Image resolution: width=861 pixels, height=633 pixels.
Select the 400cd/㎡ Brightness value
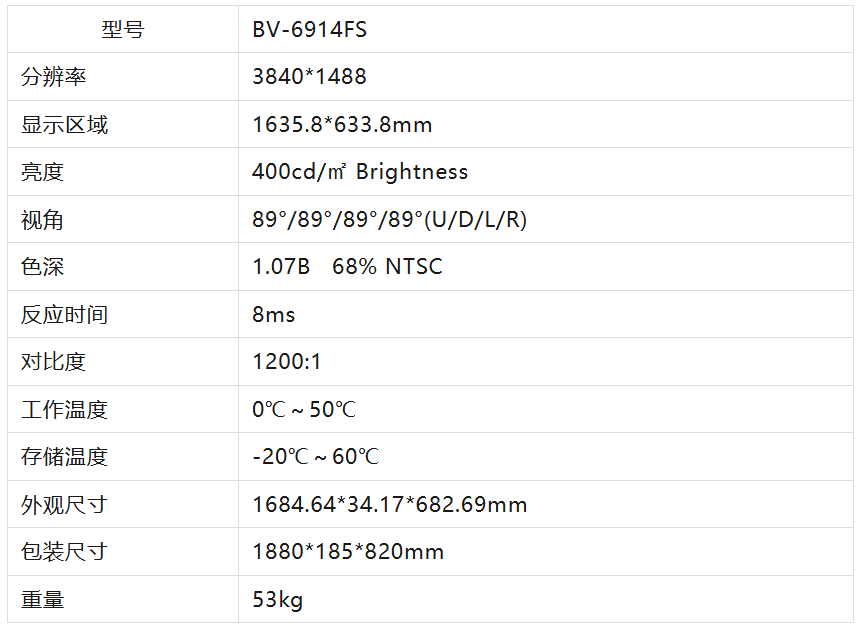pyautogui.click(x=360, y=172)
